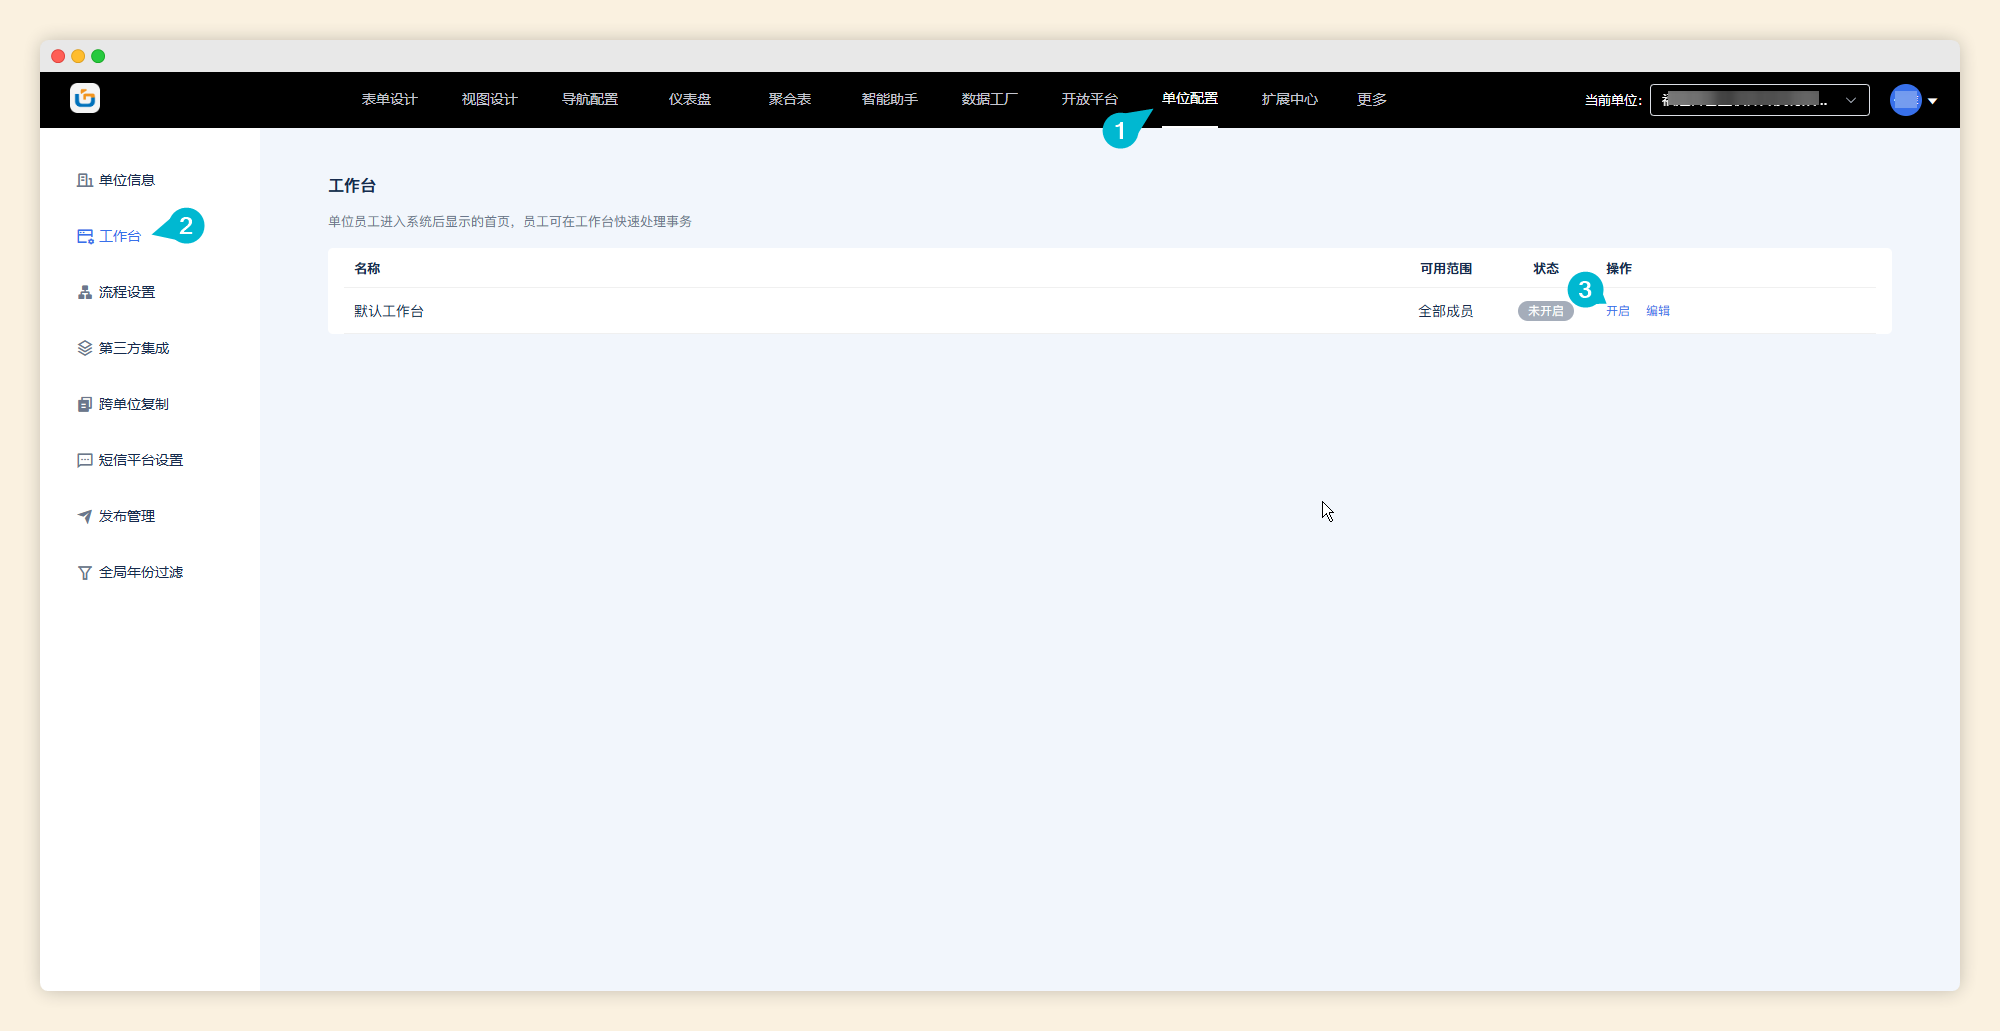
Task: Switch to the 视图设计 tab
Action: coord(489,99)
